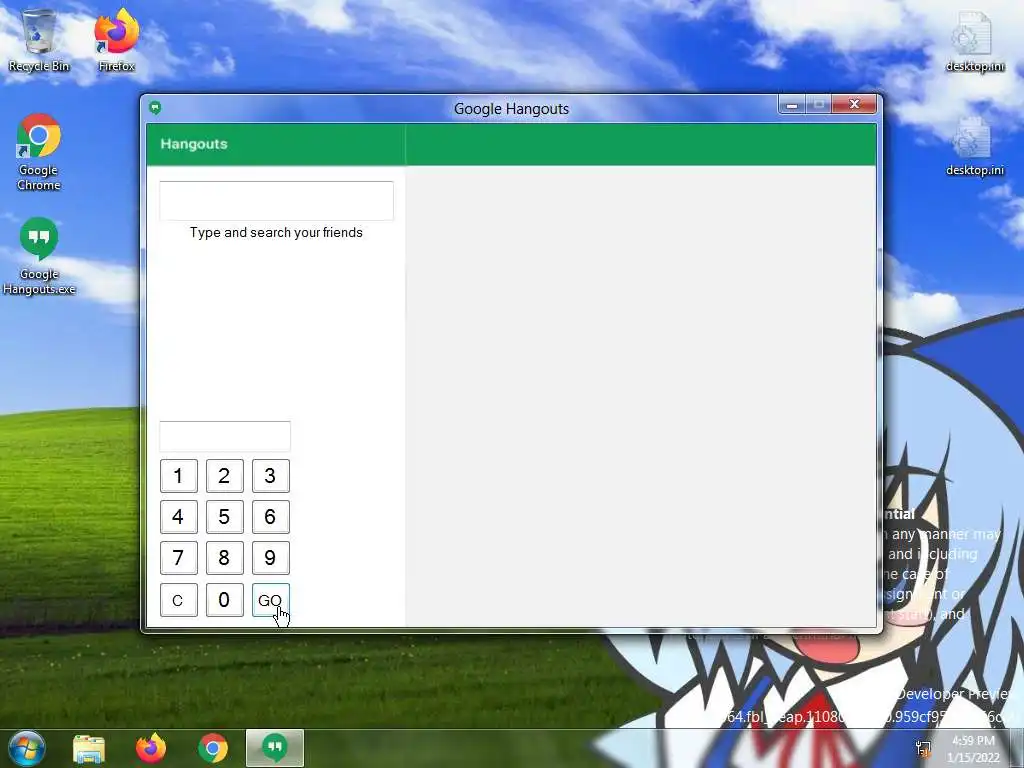Tap digit 6 on the keypad

point(270,517)
